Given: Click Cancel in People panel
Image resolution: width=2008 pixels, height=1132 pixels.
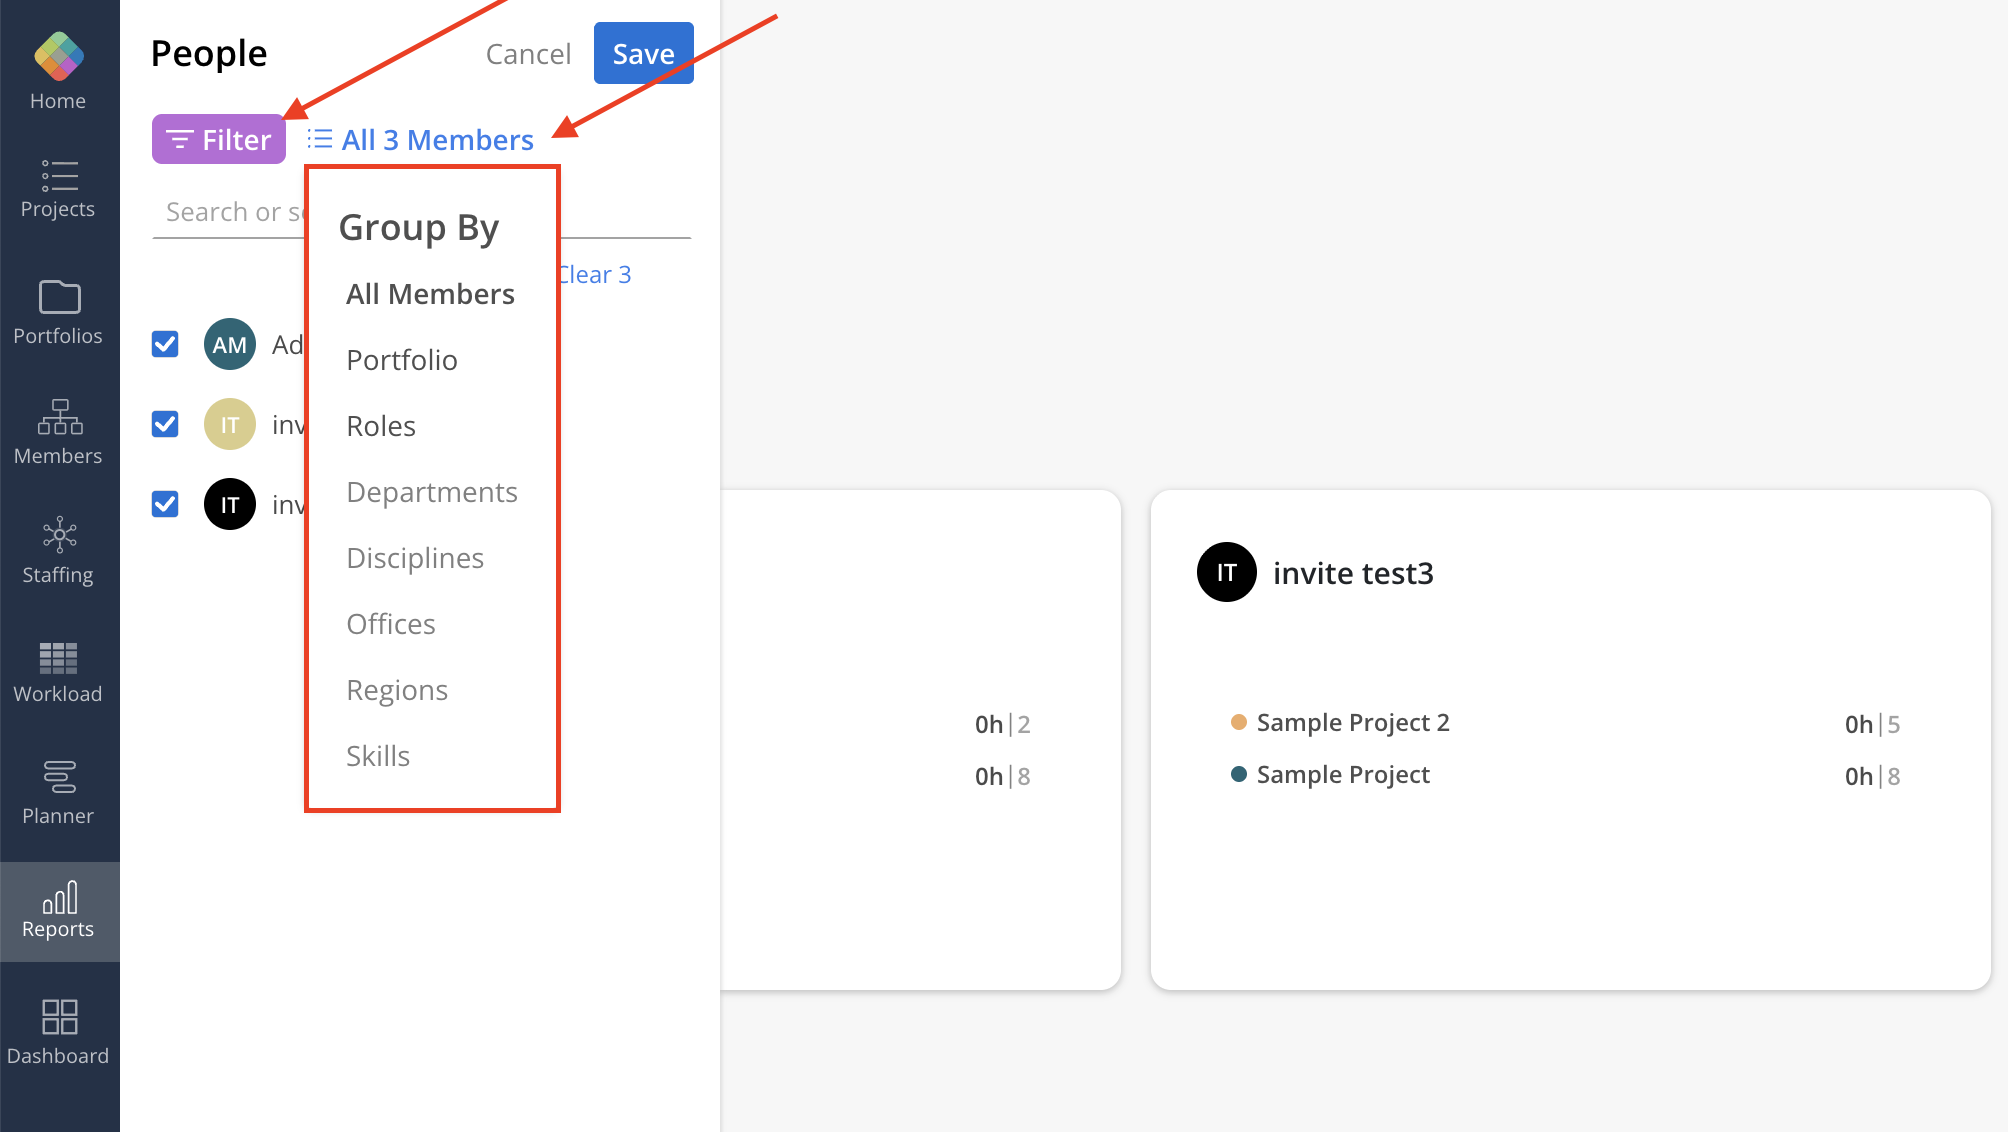Looking at the screenshot, I should pos(528,54).
